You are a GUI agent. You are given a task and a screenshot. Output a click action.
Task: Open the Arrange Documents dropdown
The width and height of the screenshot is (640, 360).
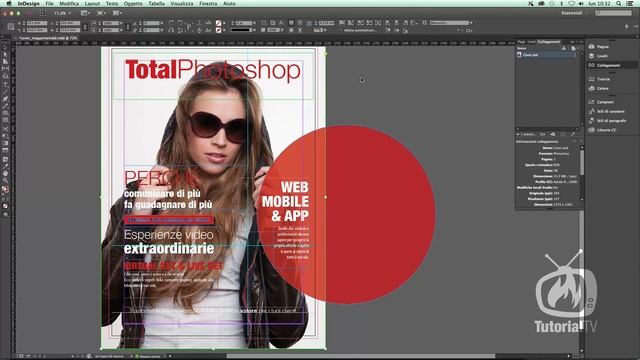click(x=117, y=13)
